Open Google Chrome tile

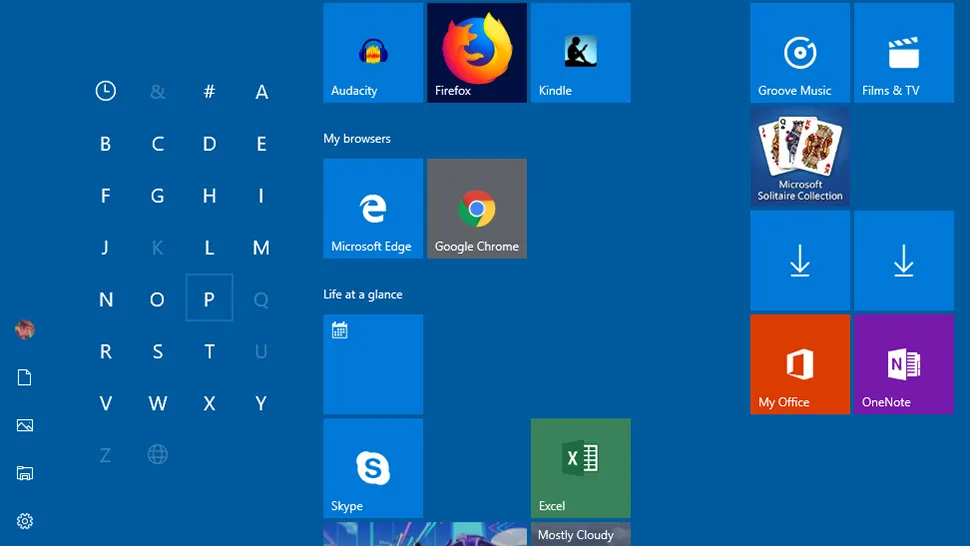(477, 208)
